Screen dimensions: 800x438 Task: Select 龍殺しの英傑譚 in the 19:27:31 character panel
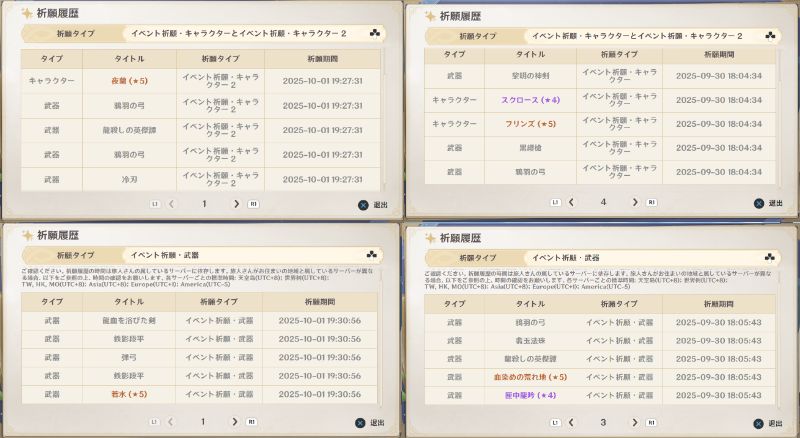click(x=130, y=131)
